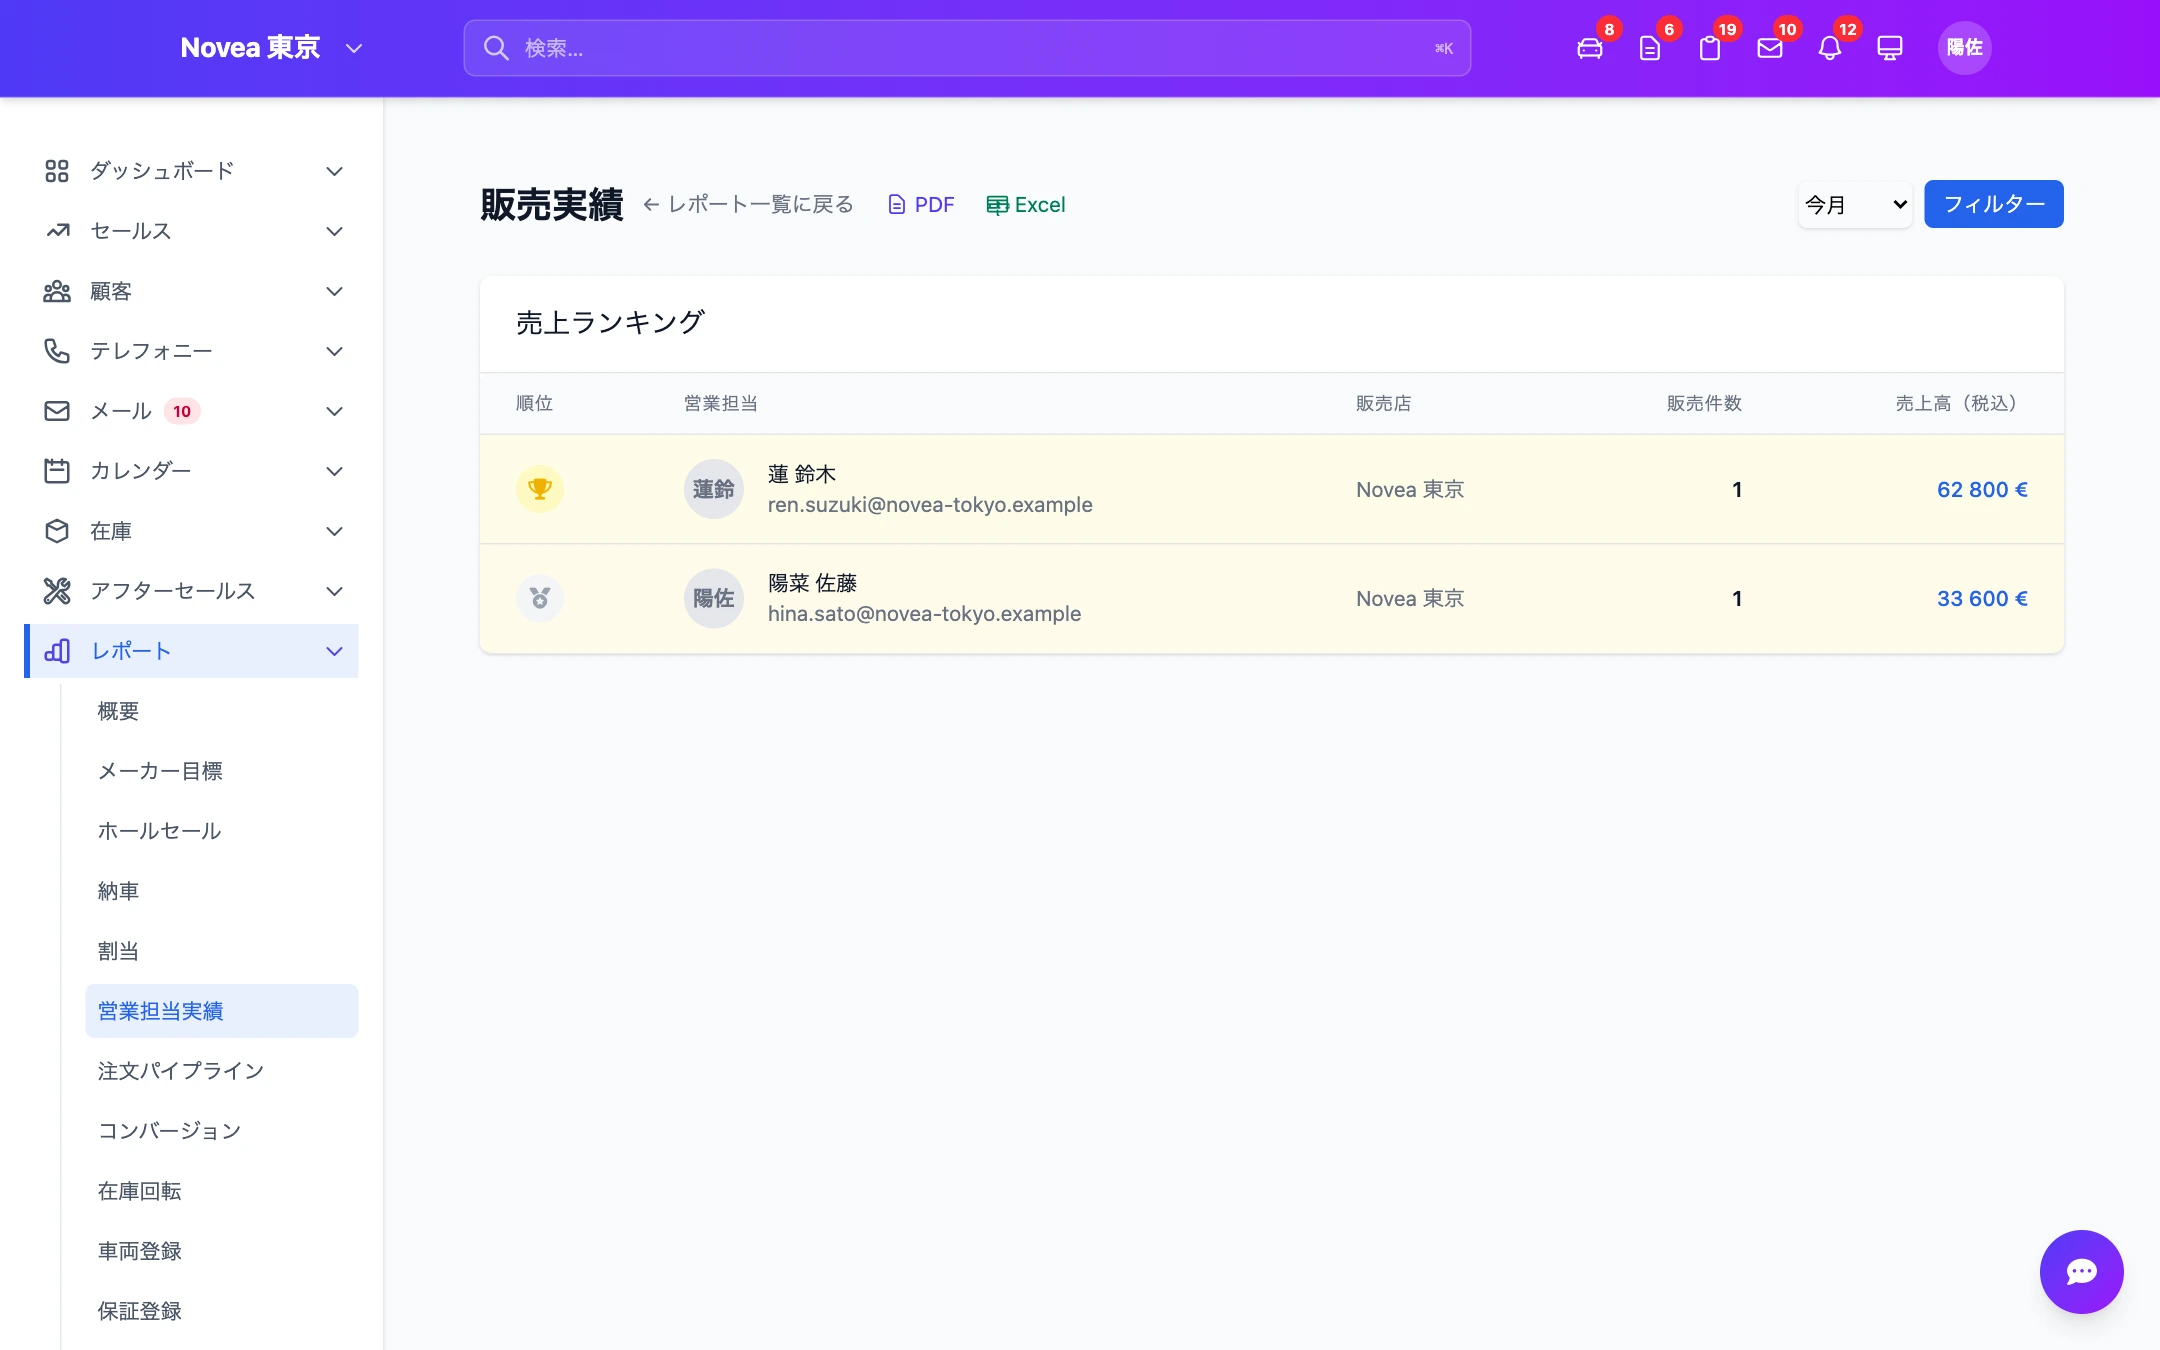This screenshot has width=2160, height=1350.
Task: Open the メーカー目標 report
Action: click(222, 771)
